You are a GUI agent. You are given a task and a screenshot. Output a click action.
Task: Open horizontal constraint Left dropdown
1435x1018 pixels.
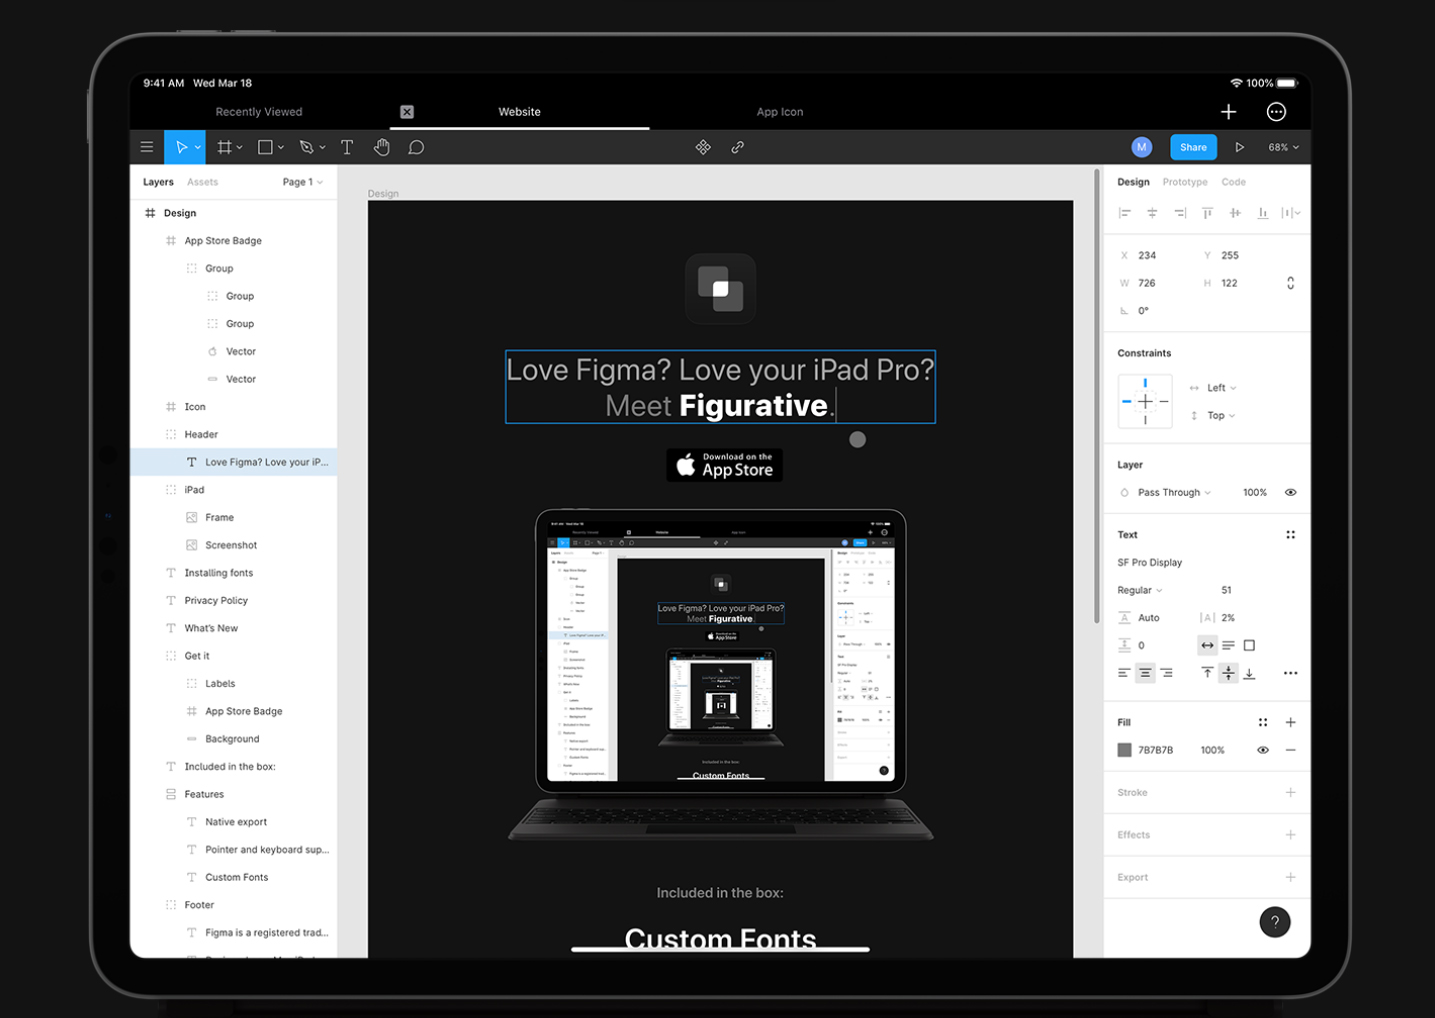(x=1221, y=388)
